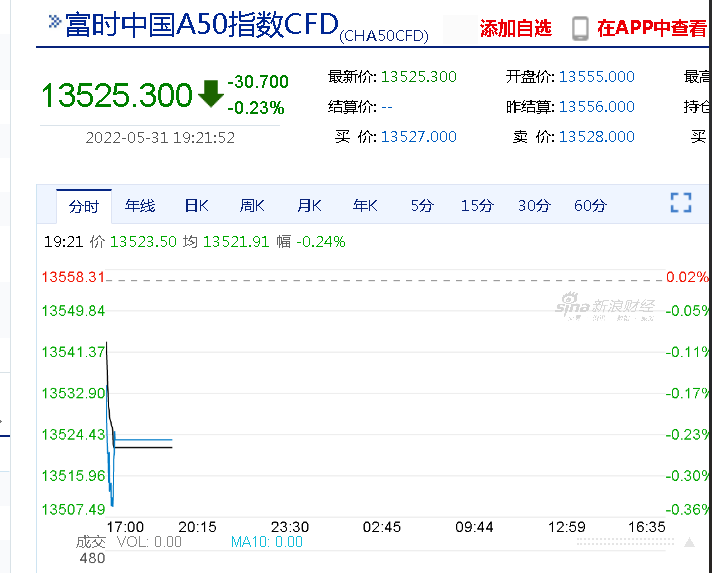Click the time axis label 16:35

click(x=647, y=527)
